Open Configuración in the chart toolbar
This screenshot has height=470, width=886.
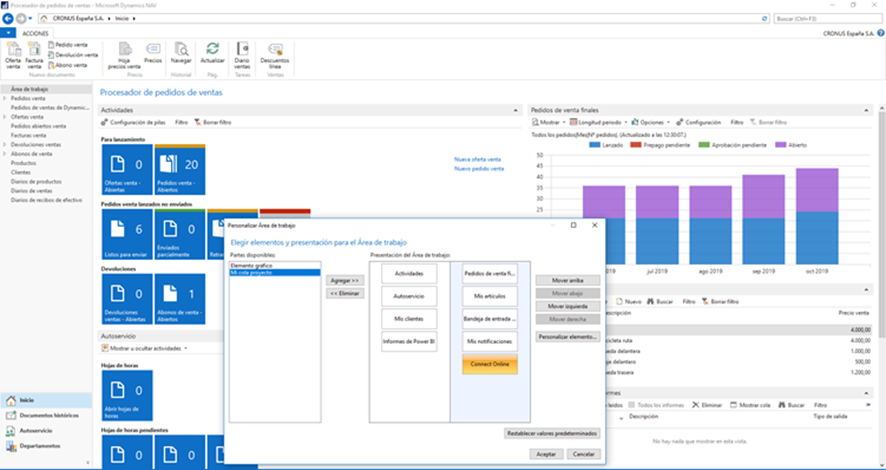tap(698, 122)
